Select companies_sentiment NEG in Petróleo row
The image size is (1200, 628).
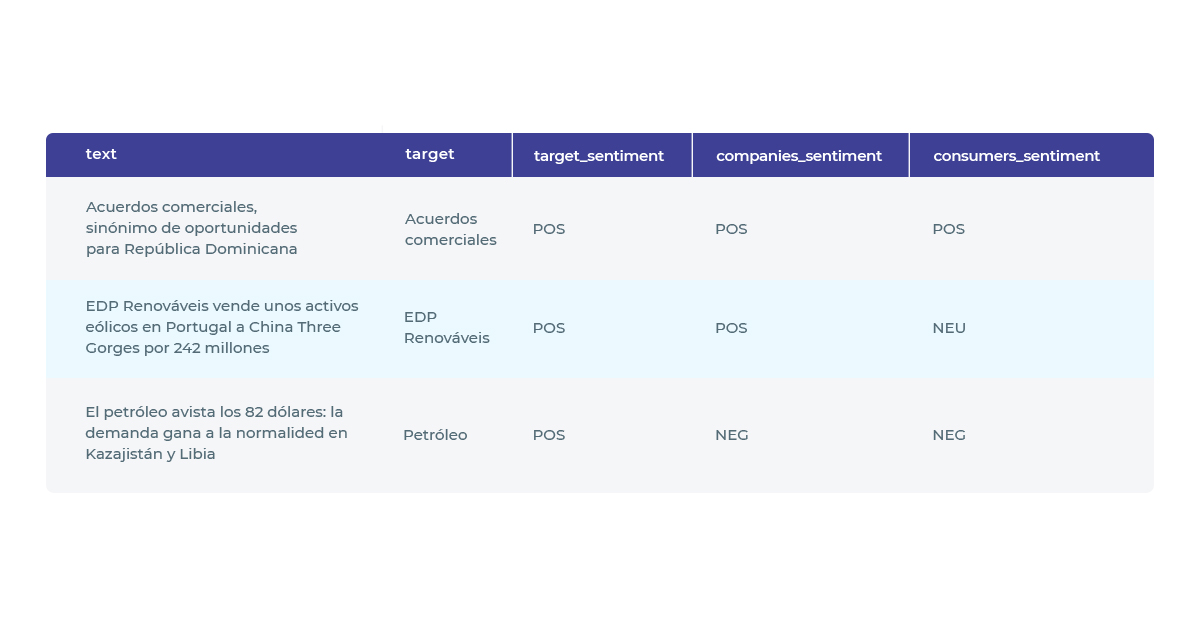732,435
